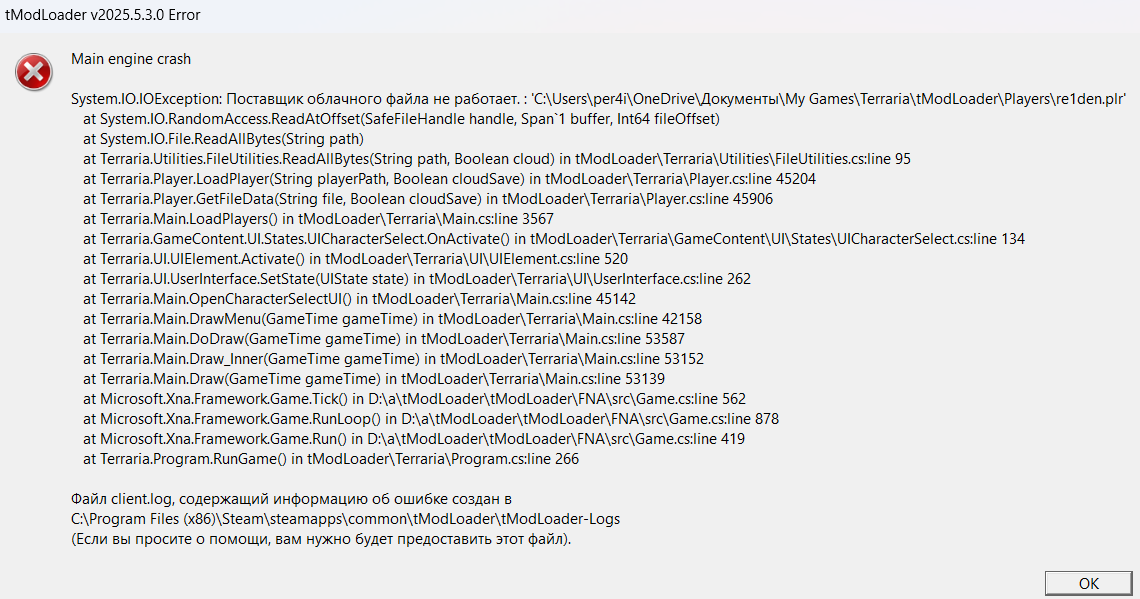The image size is (1140, 599).
Task: Click the red error X icon
Action: point(34,72)
